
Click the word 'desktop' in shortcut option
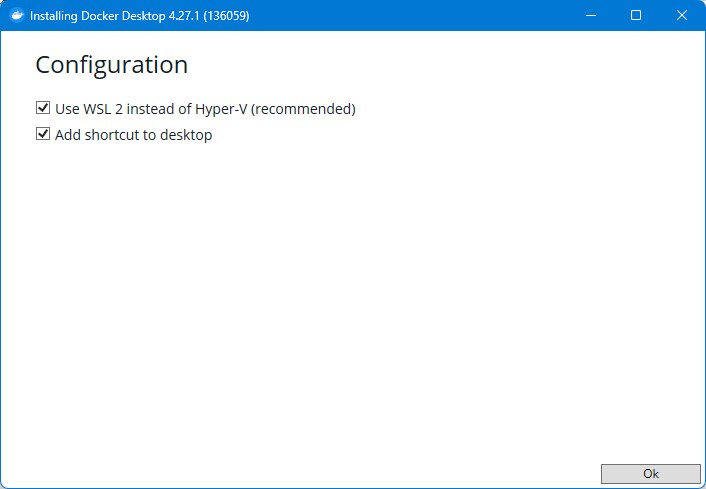tap(186, 135)
